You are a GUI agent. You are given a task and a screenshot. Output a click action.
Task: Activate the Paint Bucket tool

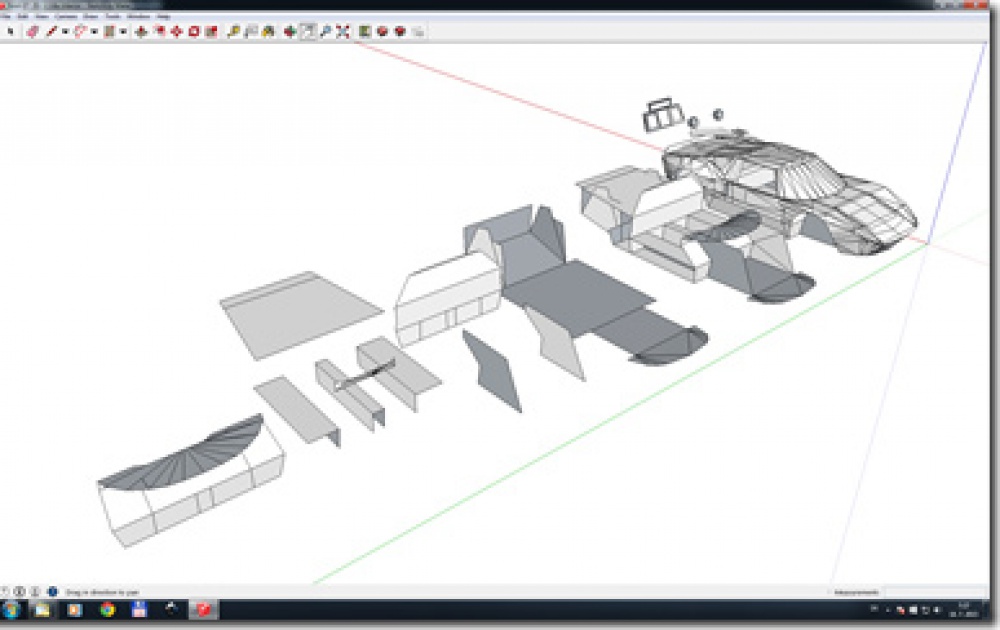point(268,31)
